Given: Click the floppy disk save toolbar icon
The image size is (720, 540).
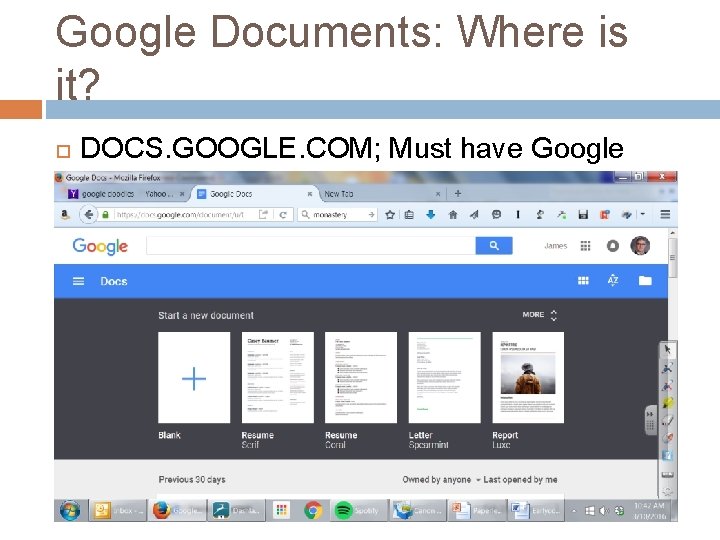Looking at the screenshot, I should [583, 214].
